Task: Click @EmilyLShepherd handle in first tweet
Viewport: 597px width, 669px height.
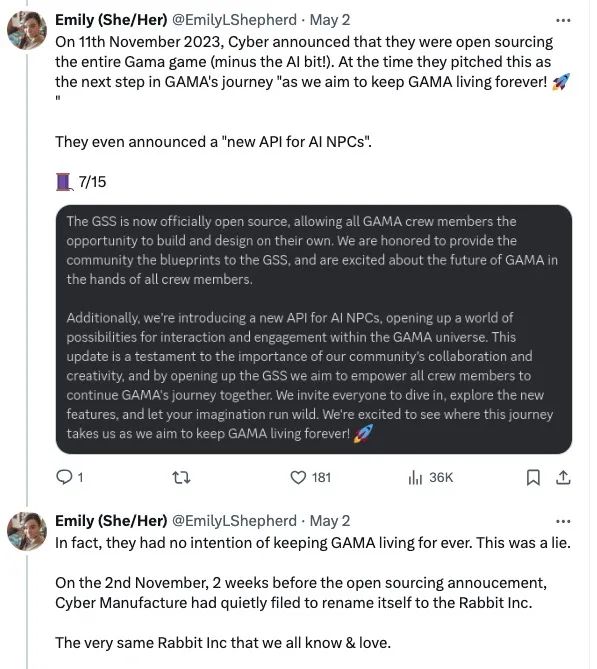Action: pos(234,20)
